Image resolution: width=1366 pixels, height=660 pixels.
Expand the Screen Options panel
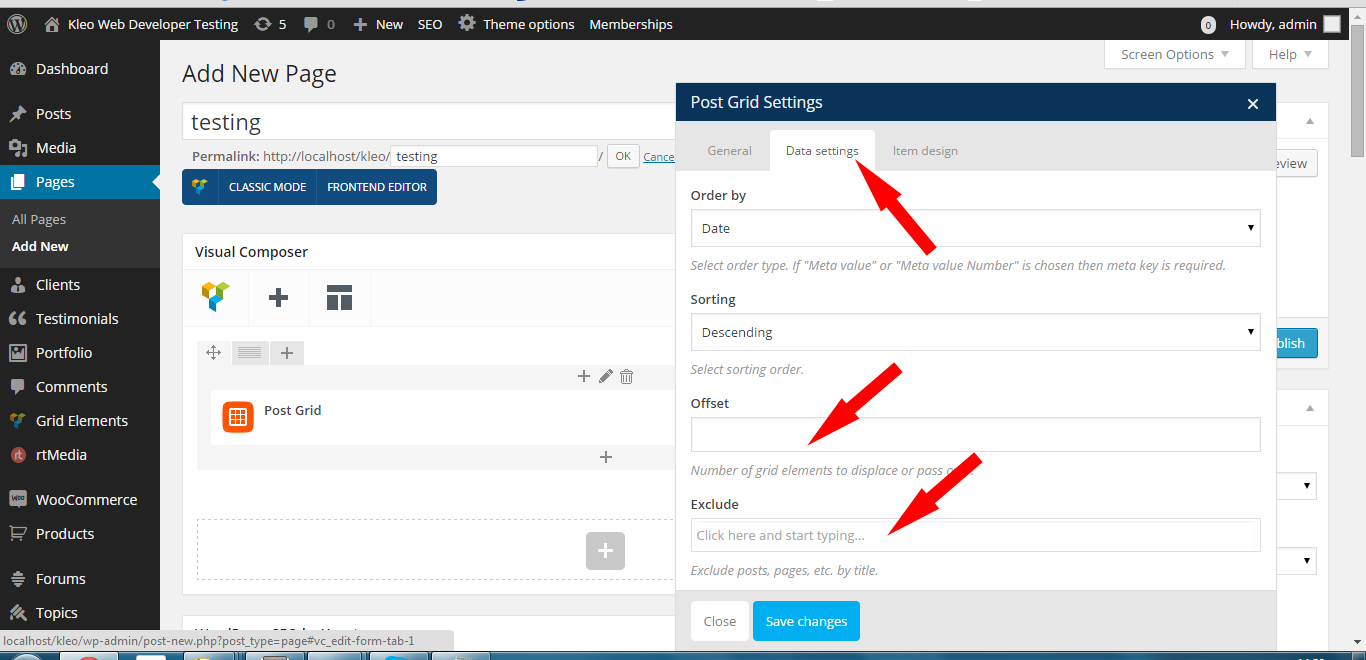pyautogui.click(x=1174, y=55)
